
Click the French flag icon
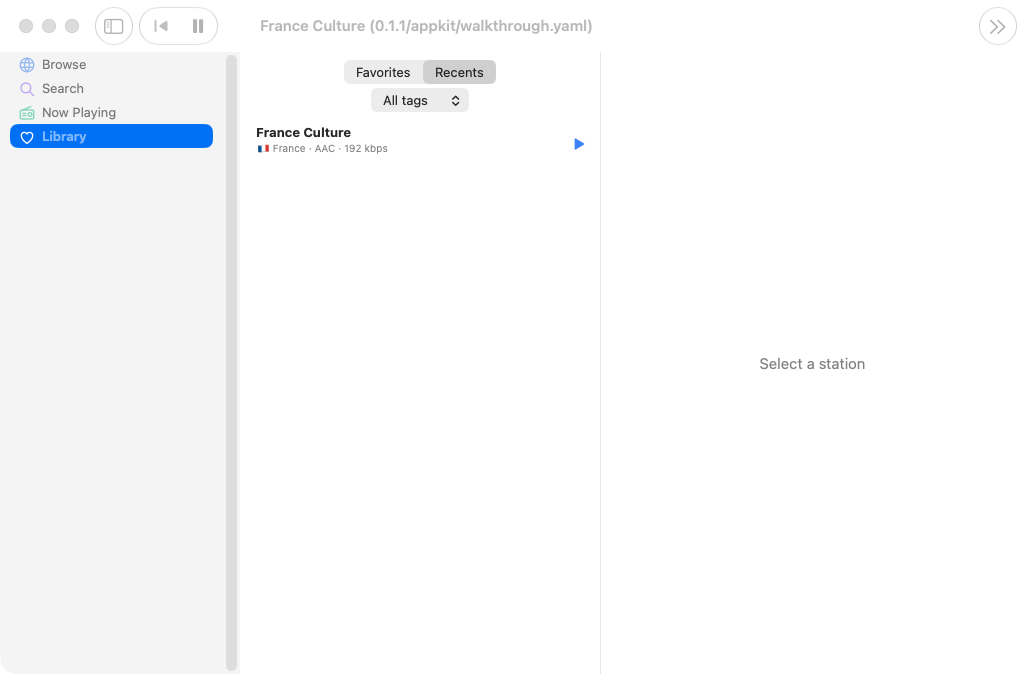pos(263,149)
